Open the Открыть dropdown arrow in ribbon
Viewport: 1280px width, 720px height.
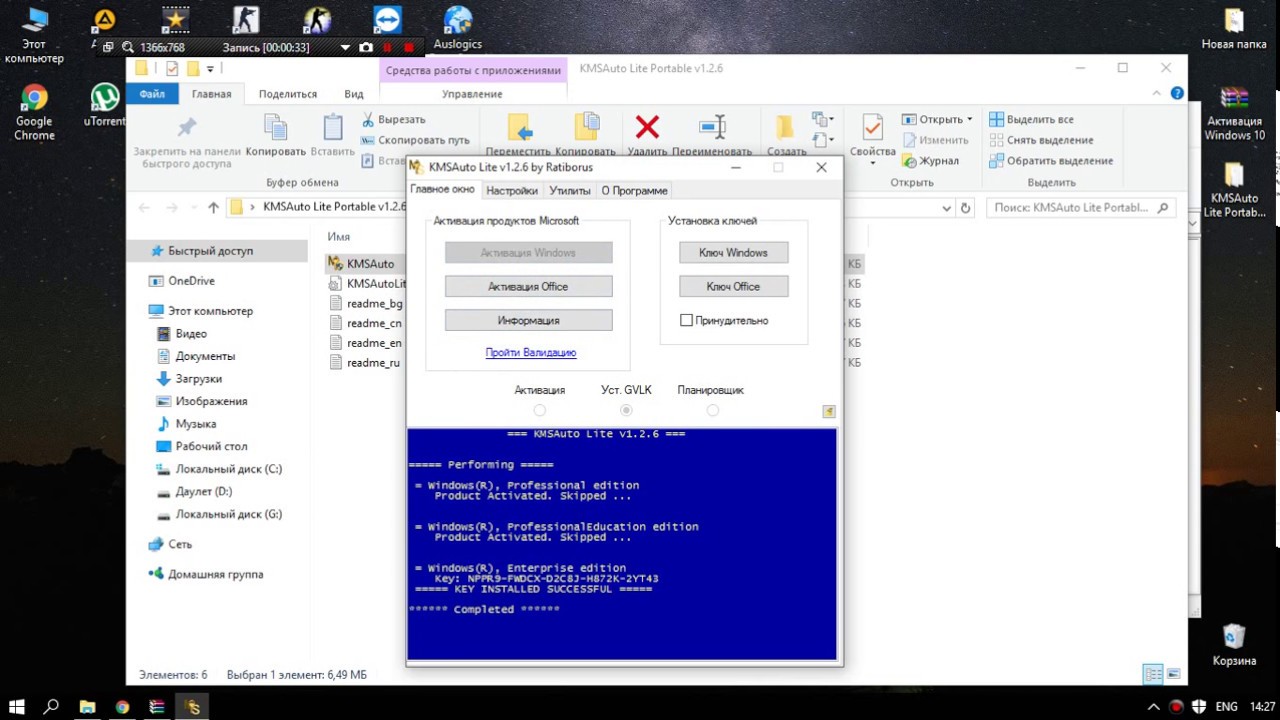(x=969, y=120)
